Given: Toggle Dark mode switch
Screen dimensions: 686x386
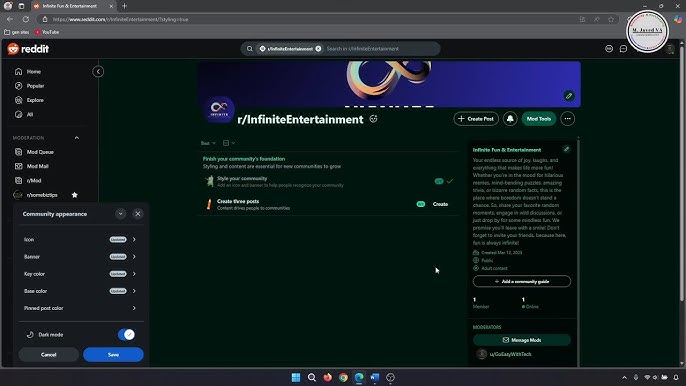Looking at the screenshot, I should coord(126,334).
